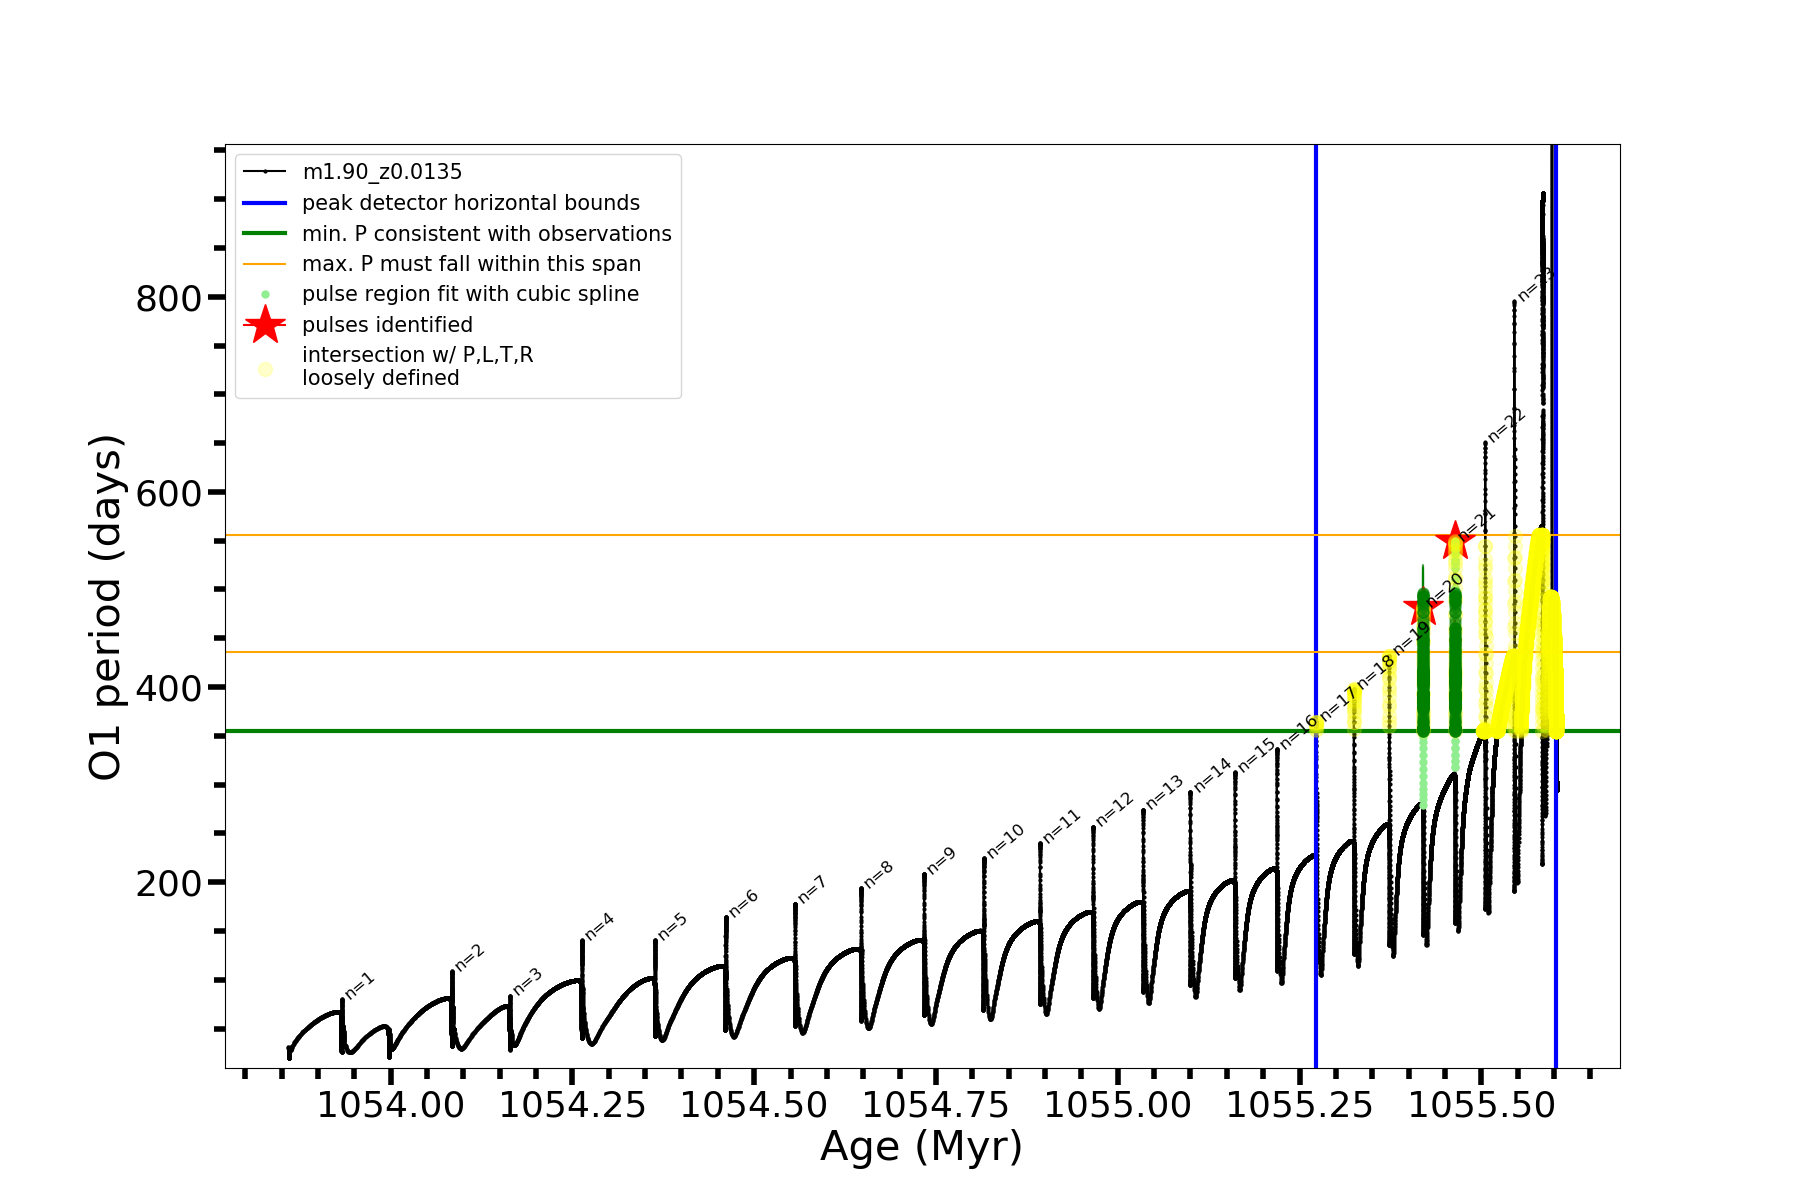The width and height of the screenshot is (1800, 1200).
Task: Click the blue line swatch in the legend
Action: tap(265, 203)
